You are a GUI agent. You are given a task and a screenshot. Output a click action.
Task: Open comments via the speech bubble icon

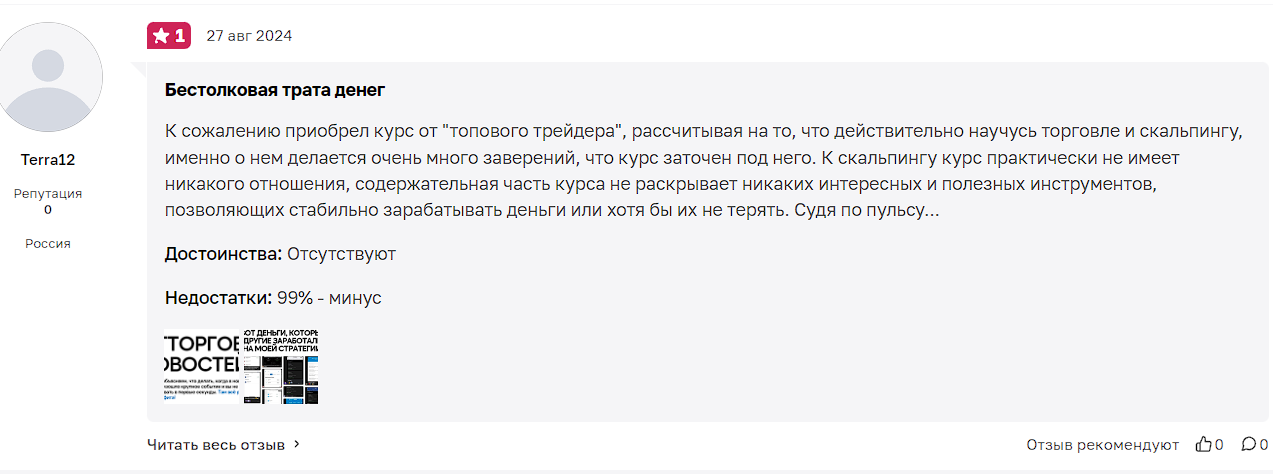[1248, 444]
